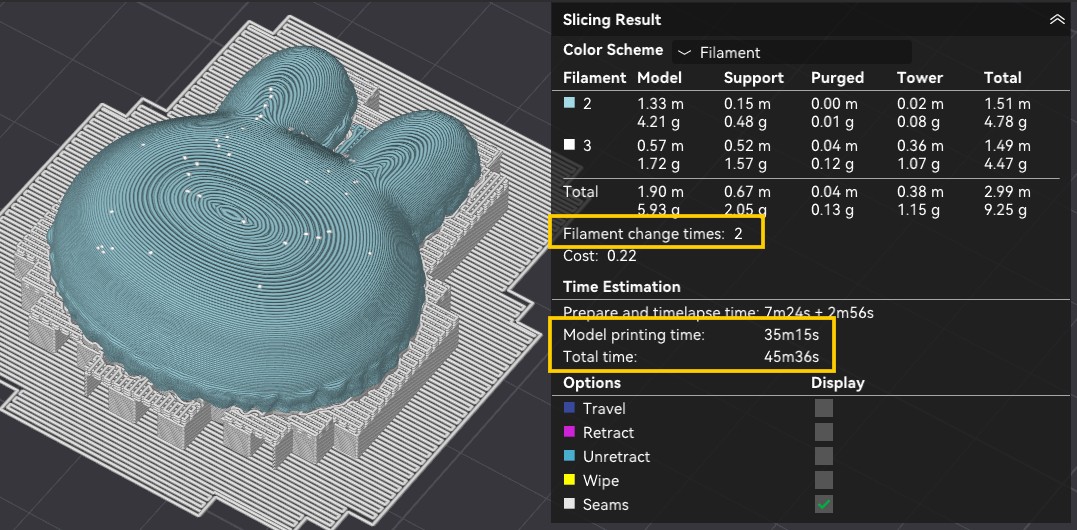Click the Slicing Result title
Image resolution: width=1077 pixels, height=530 pixels.
coord(612,20)
